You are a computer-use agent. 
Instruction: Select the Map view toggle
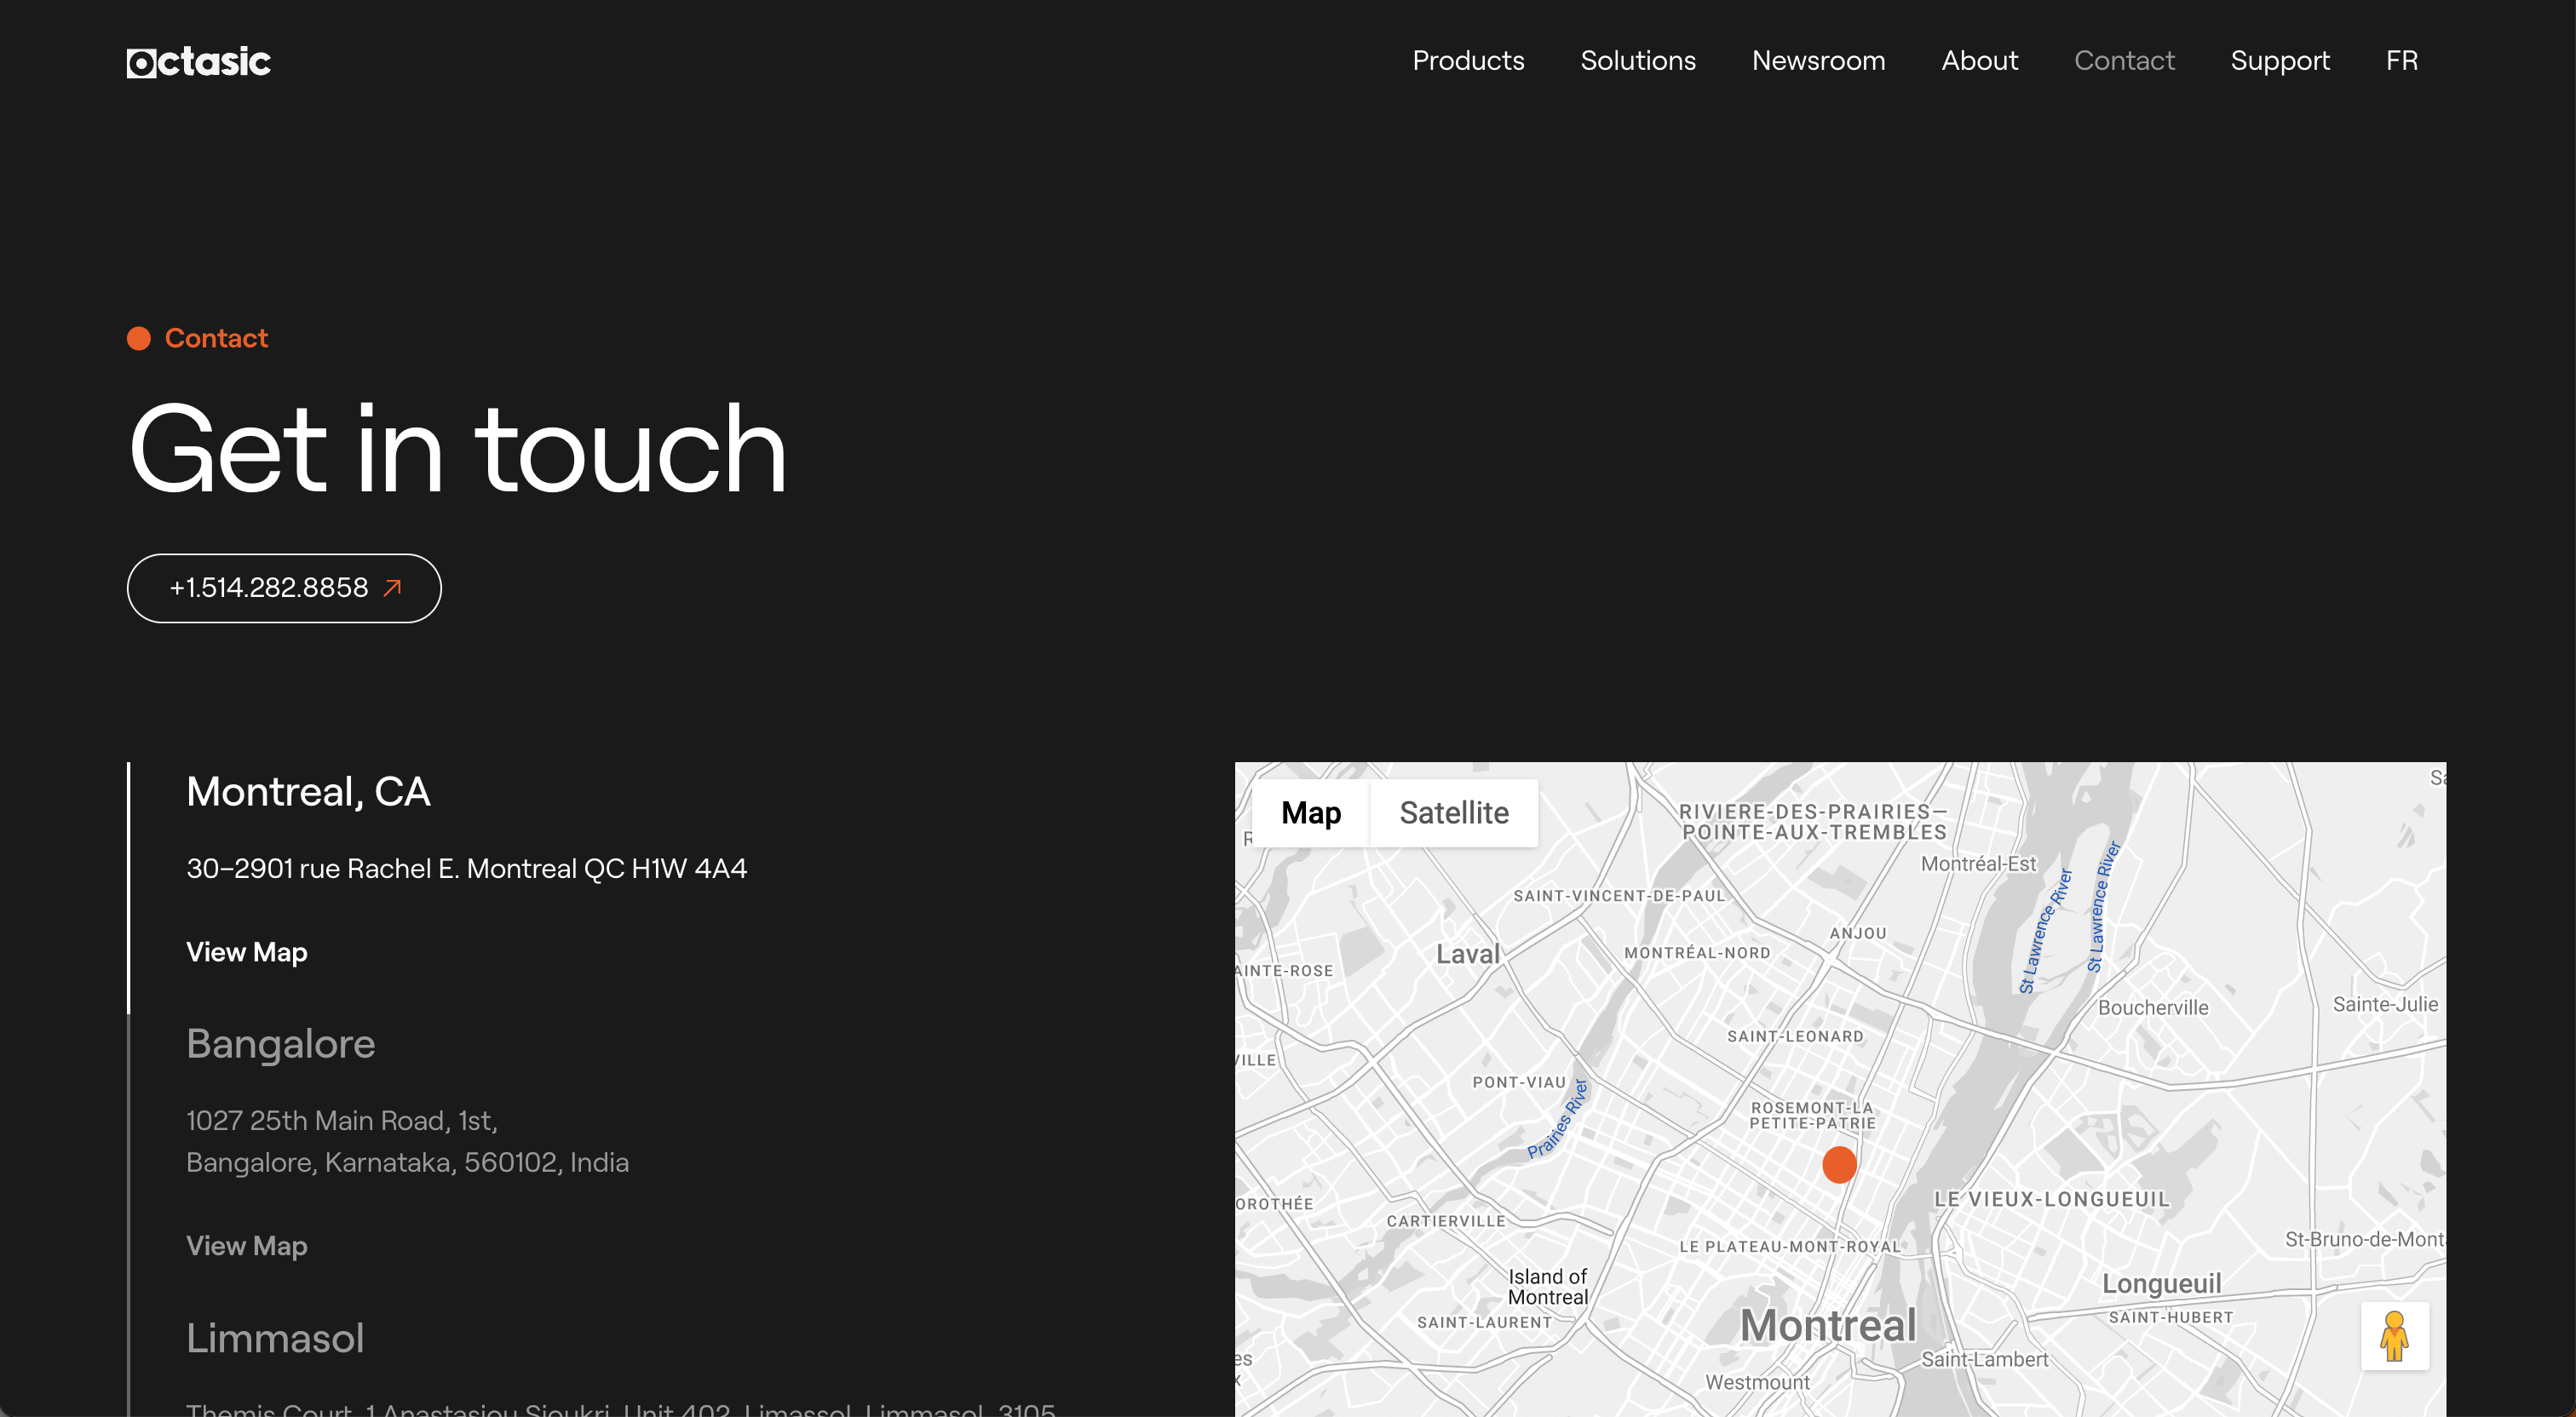click(1310, 813)
